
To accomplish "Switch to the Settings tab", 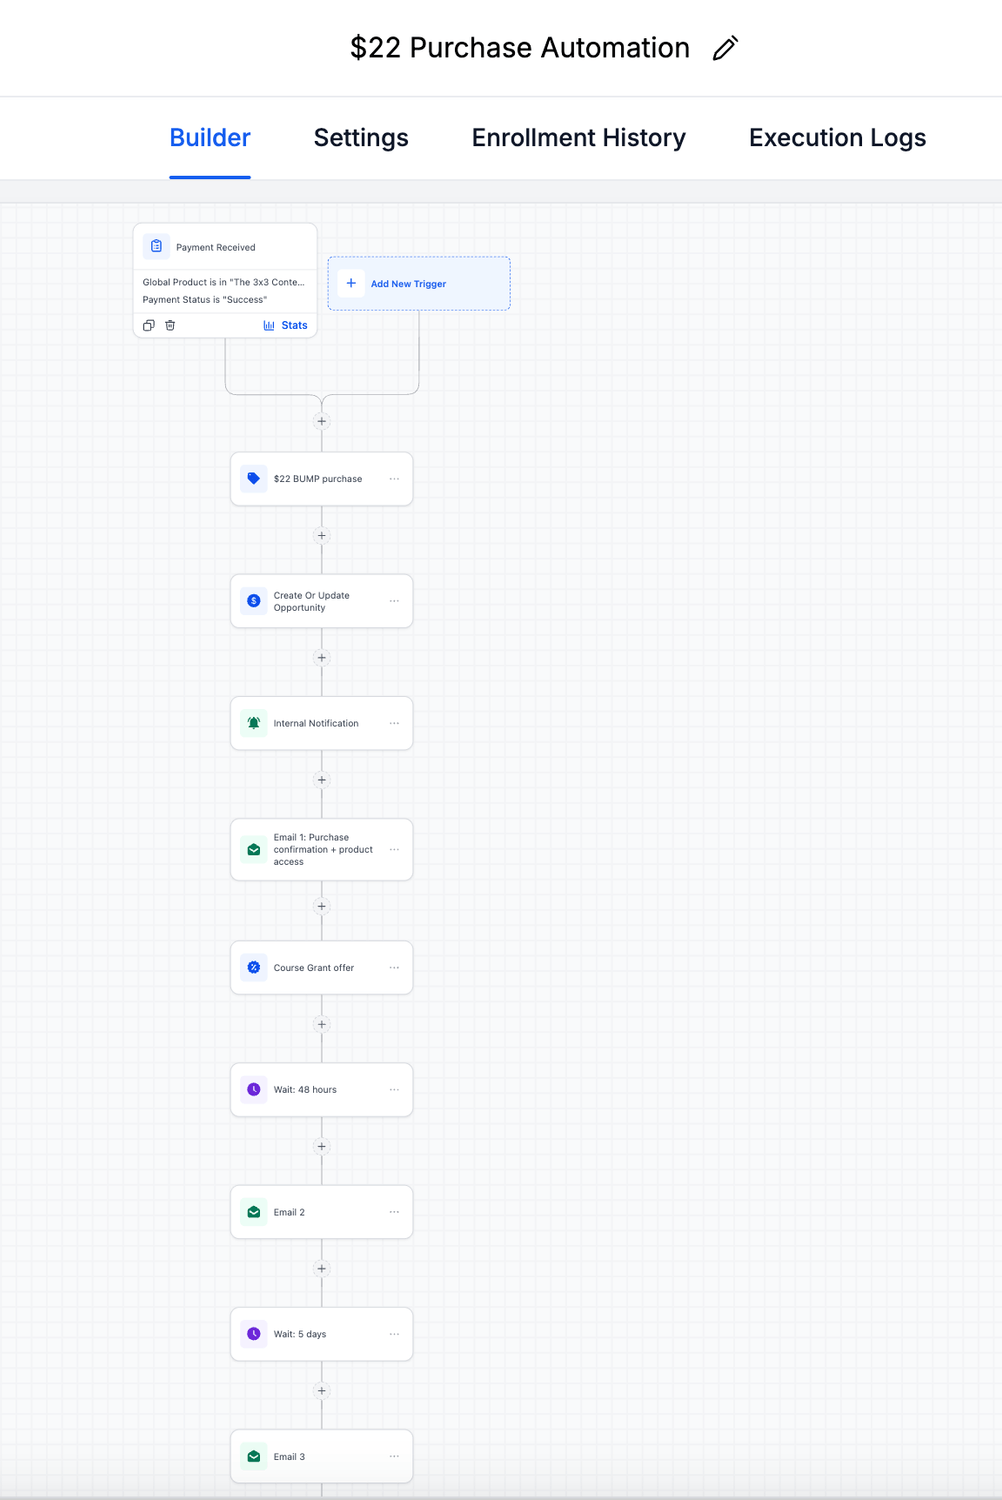I will point(361,138).
